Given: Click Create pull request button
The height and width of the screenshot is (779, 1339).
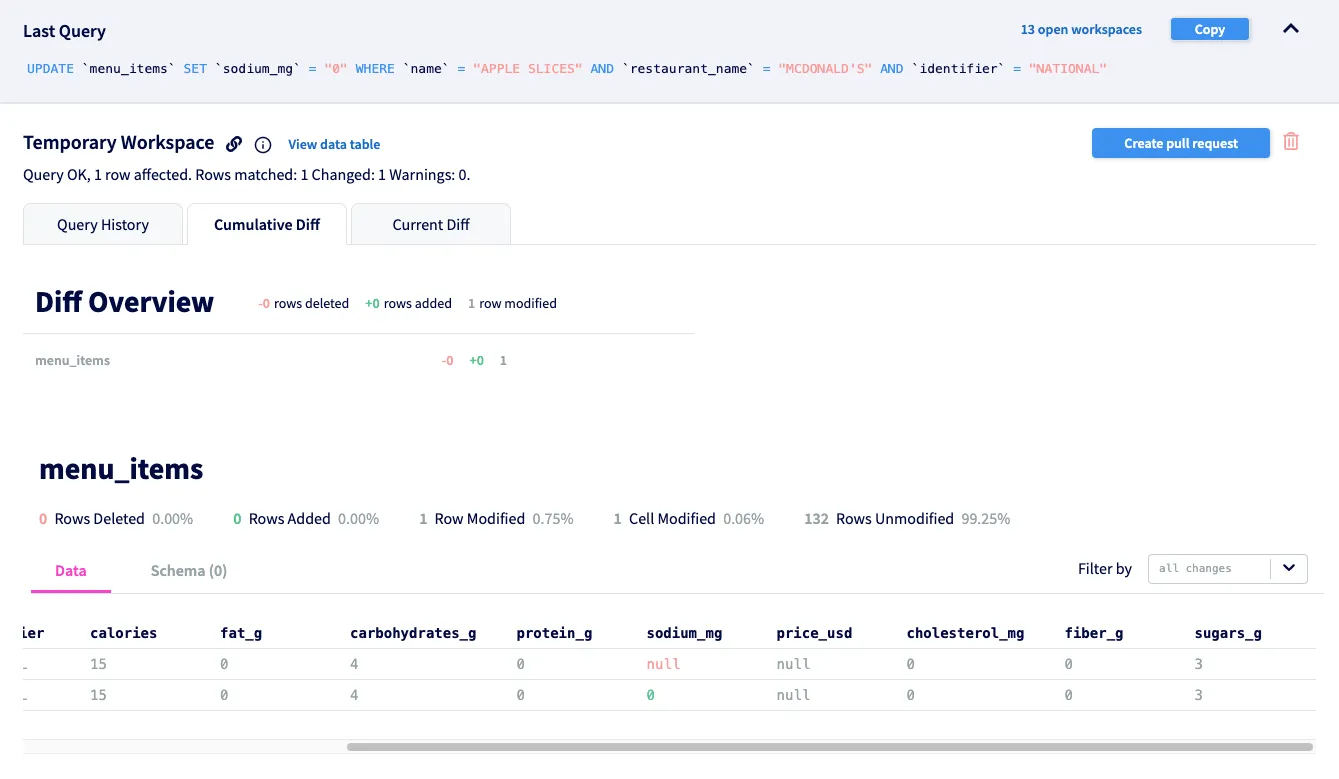Looking at the screenshot, I should click(1180, 144).
